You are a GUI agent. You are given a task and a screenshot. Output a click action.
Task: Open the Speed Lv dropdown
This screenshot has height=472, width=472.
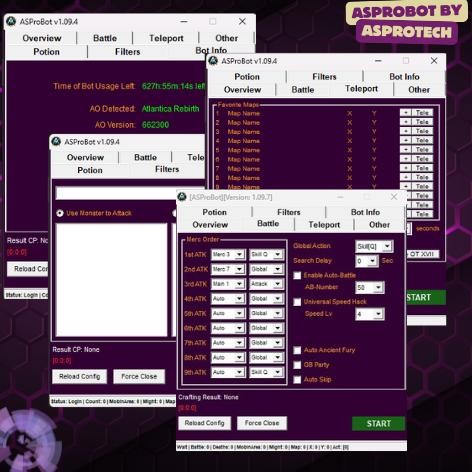coord(370,314)
